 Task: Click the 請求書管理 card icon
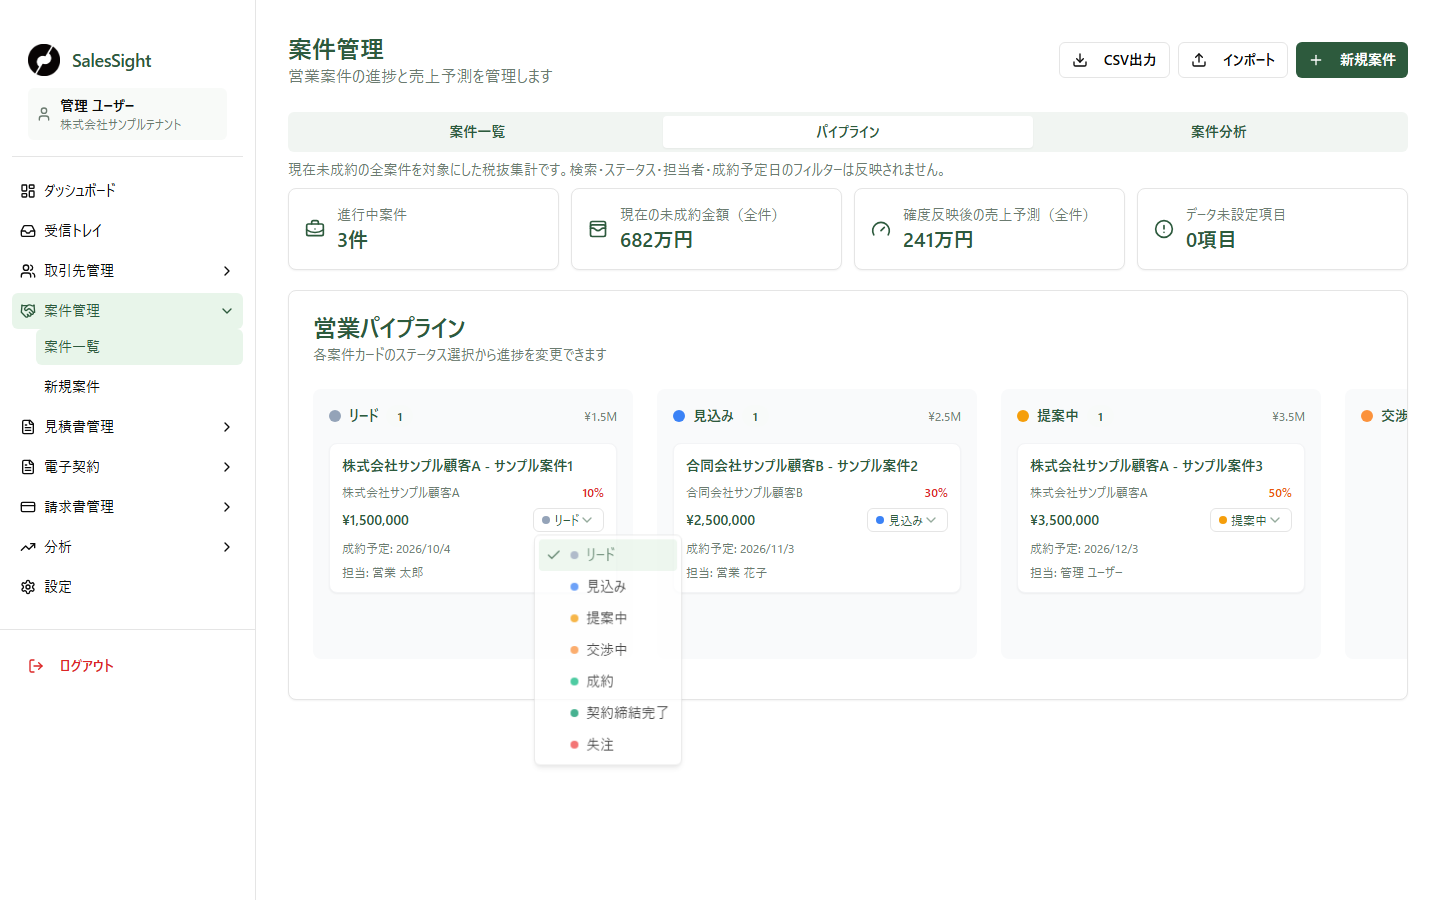[28, 507]
